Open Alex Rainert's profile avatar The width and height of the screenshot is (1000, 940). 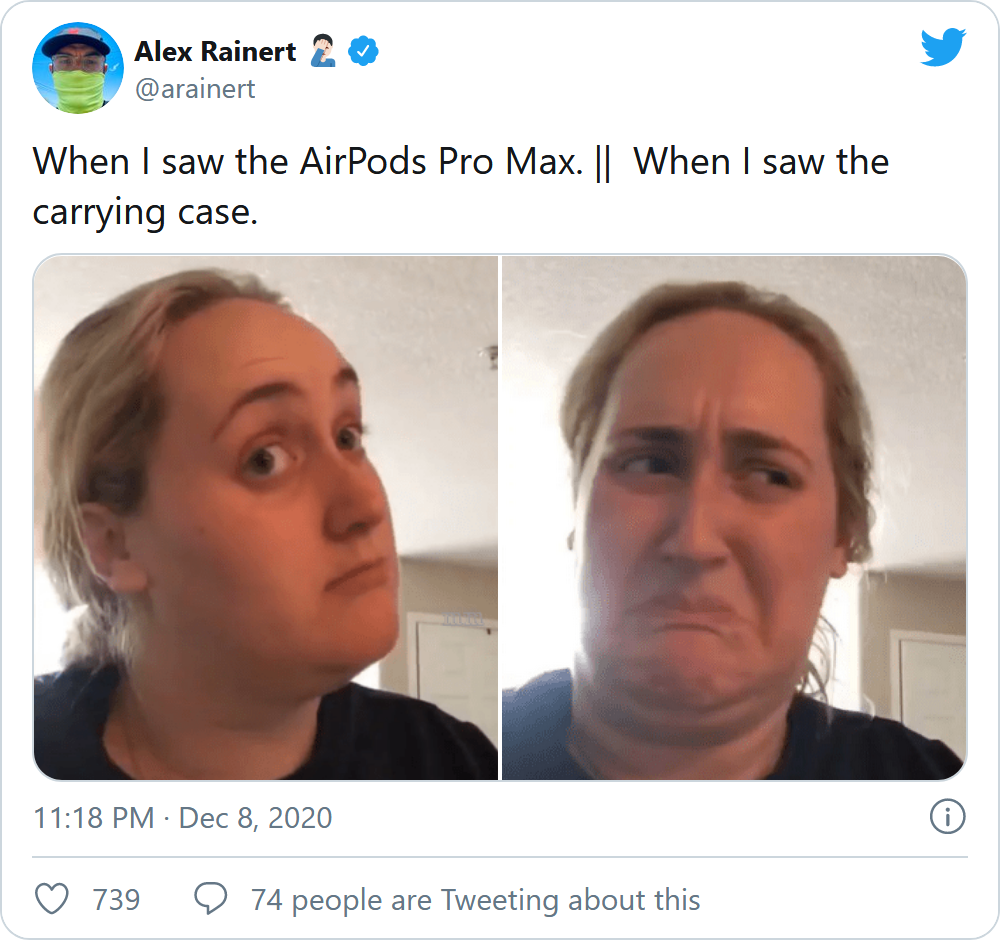click(78, 68)
